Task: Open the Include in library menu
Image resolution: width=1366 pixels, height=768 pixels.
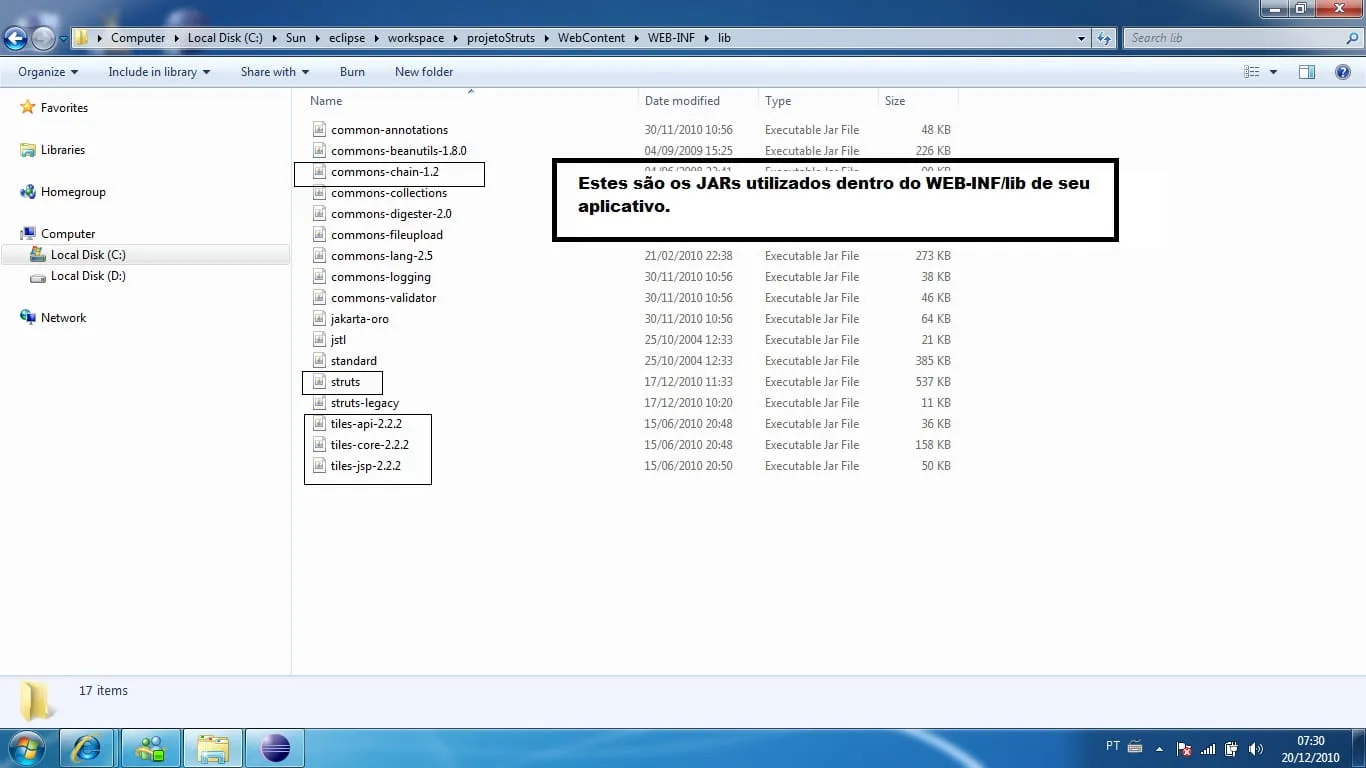Action: pyautogui.click(x=159, y=72)
